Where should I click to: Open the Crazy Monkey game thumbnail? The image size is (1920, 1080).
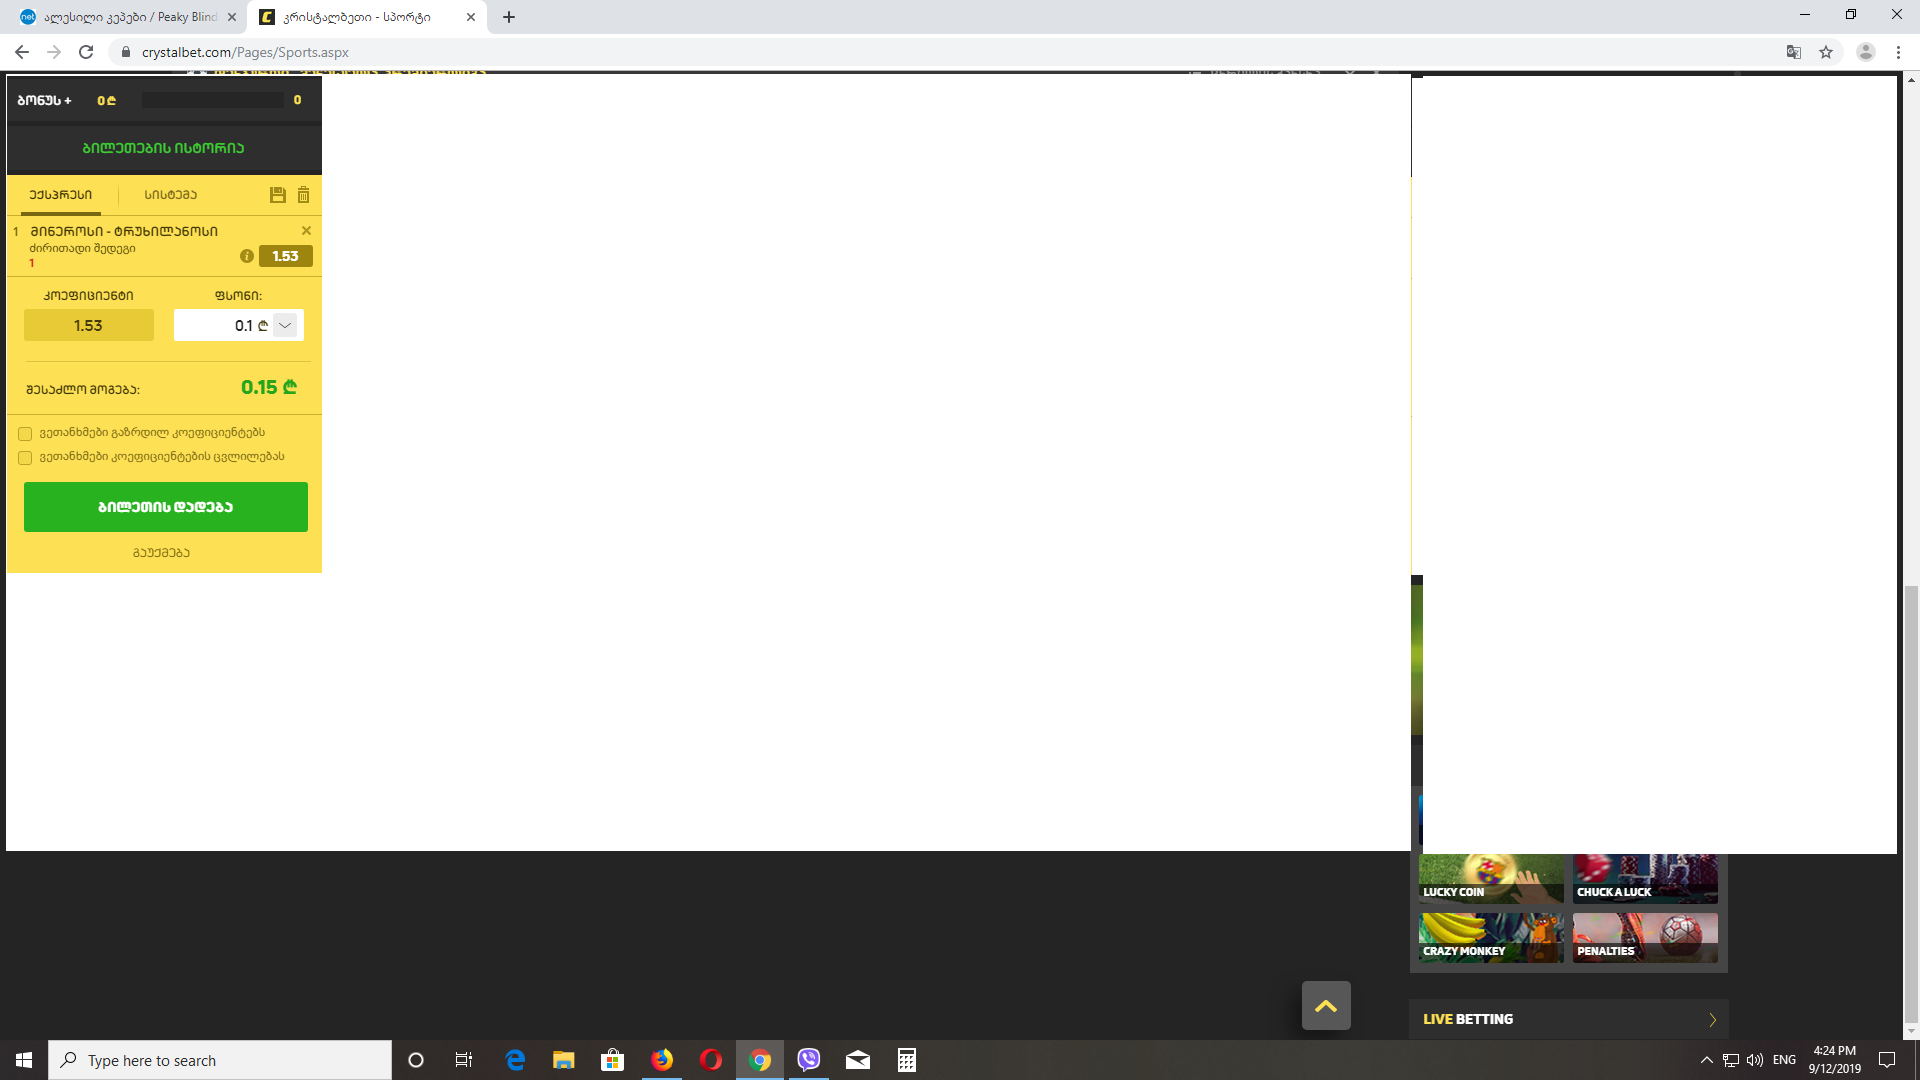coord(1491,938)
